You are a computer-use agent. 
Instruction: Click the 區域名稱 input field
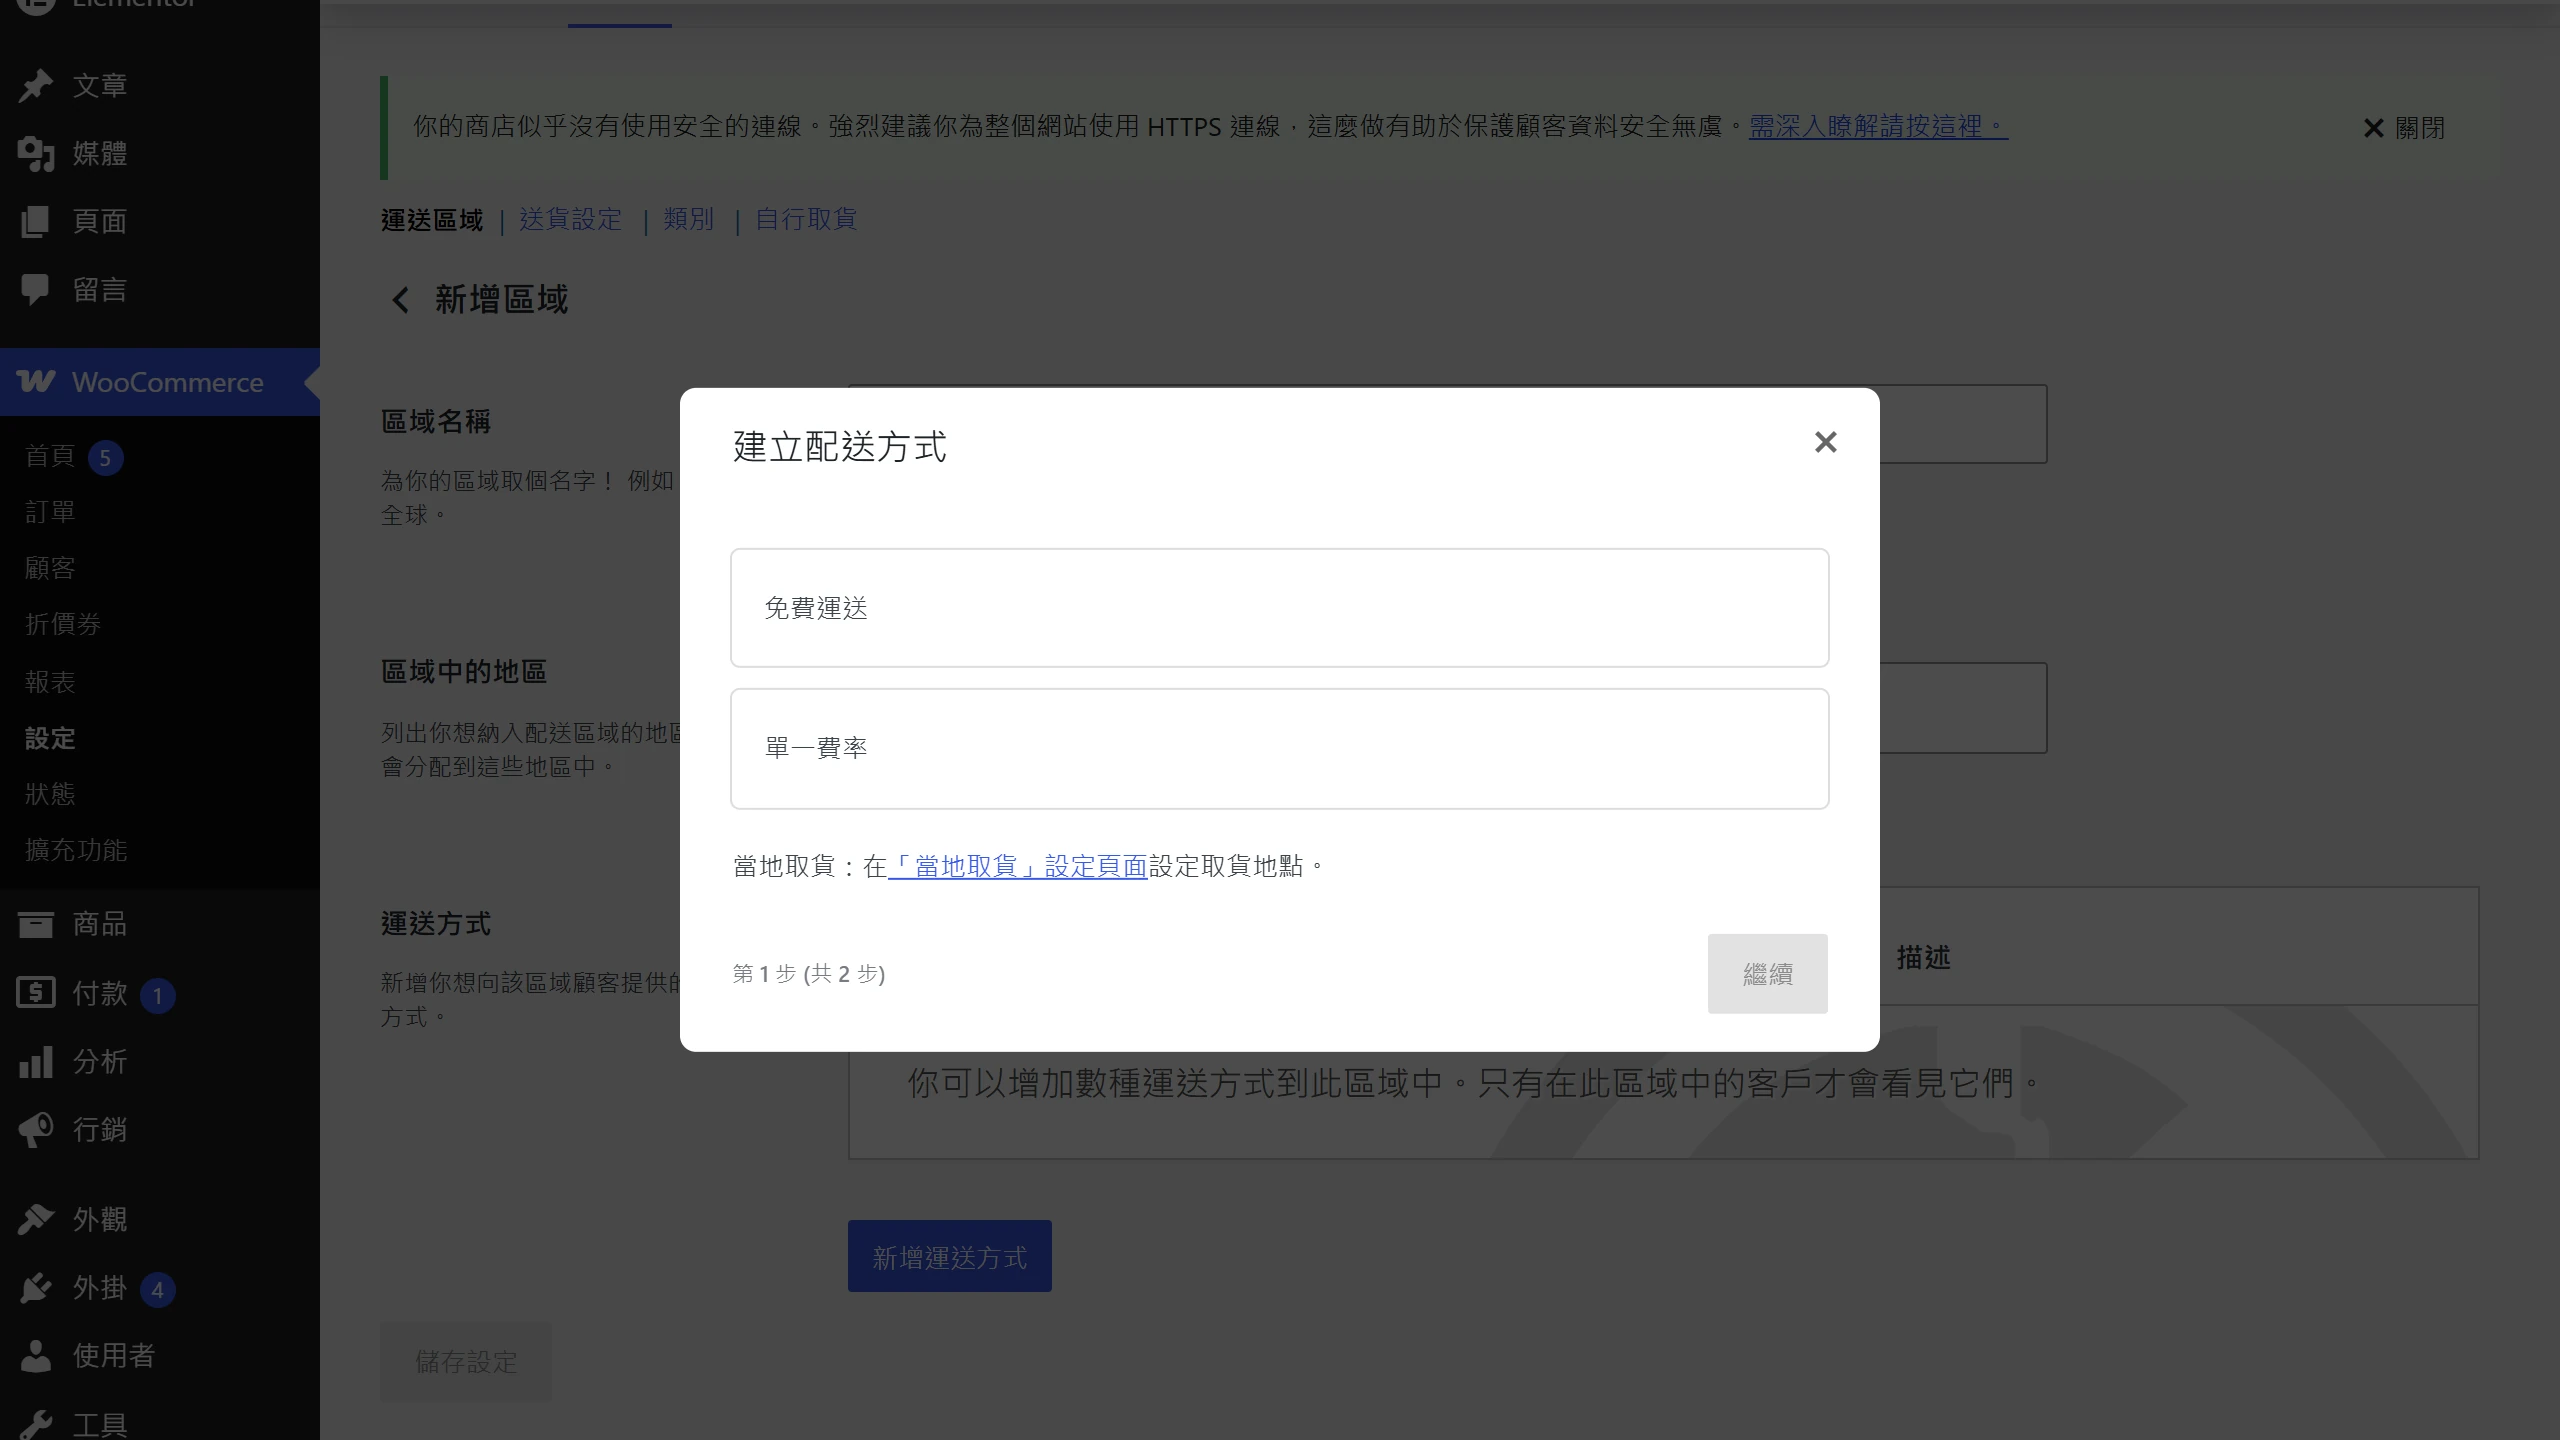[1447, 424]
